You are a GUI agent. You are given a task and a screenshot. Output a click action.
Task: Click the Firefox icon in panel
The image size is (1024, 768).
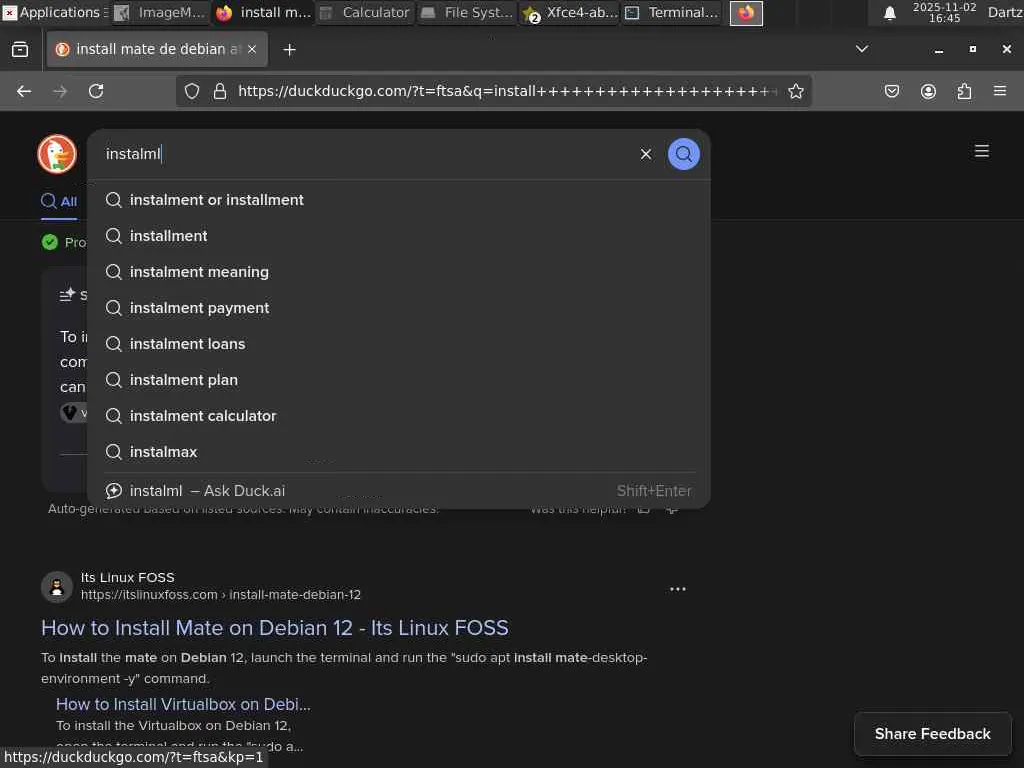click(x=746, y=12)
